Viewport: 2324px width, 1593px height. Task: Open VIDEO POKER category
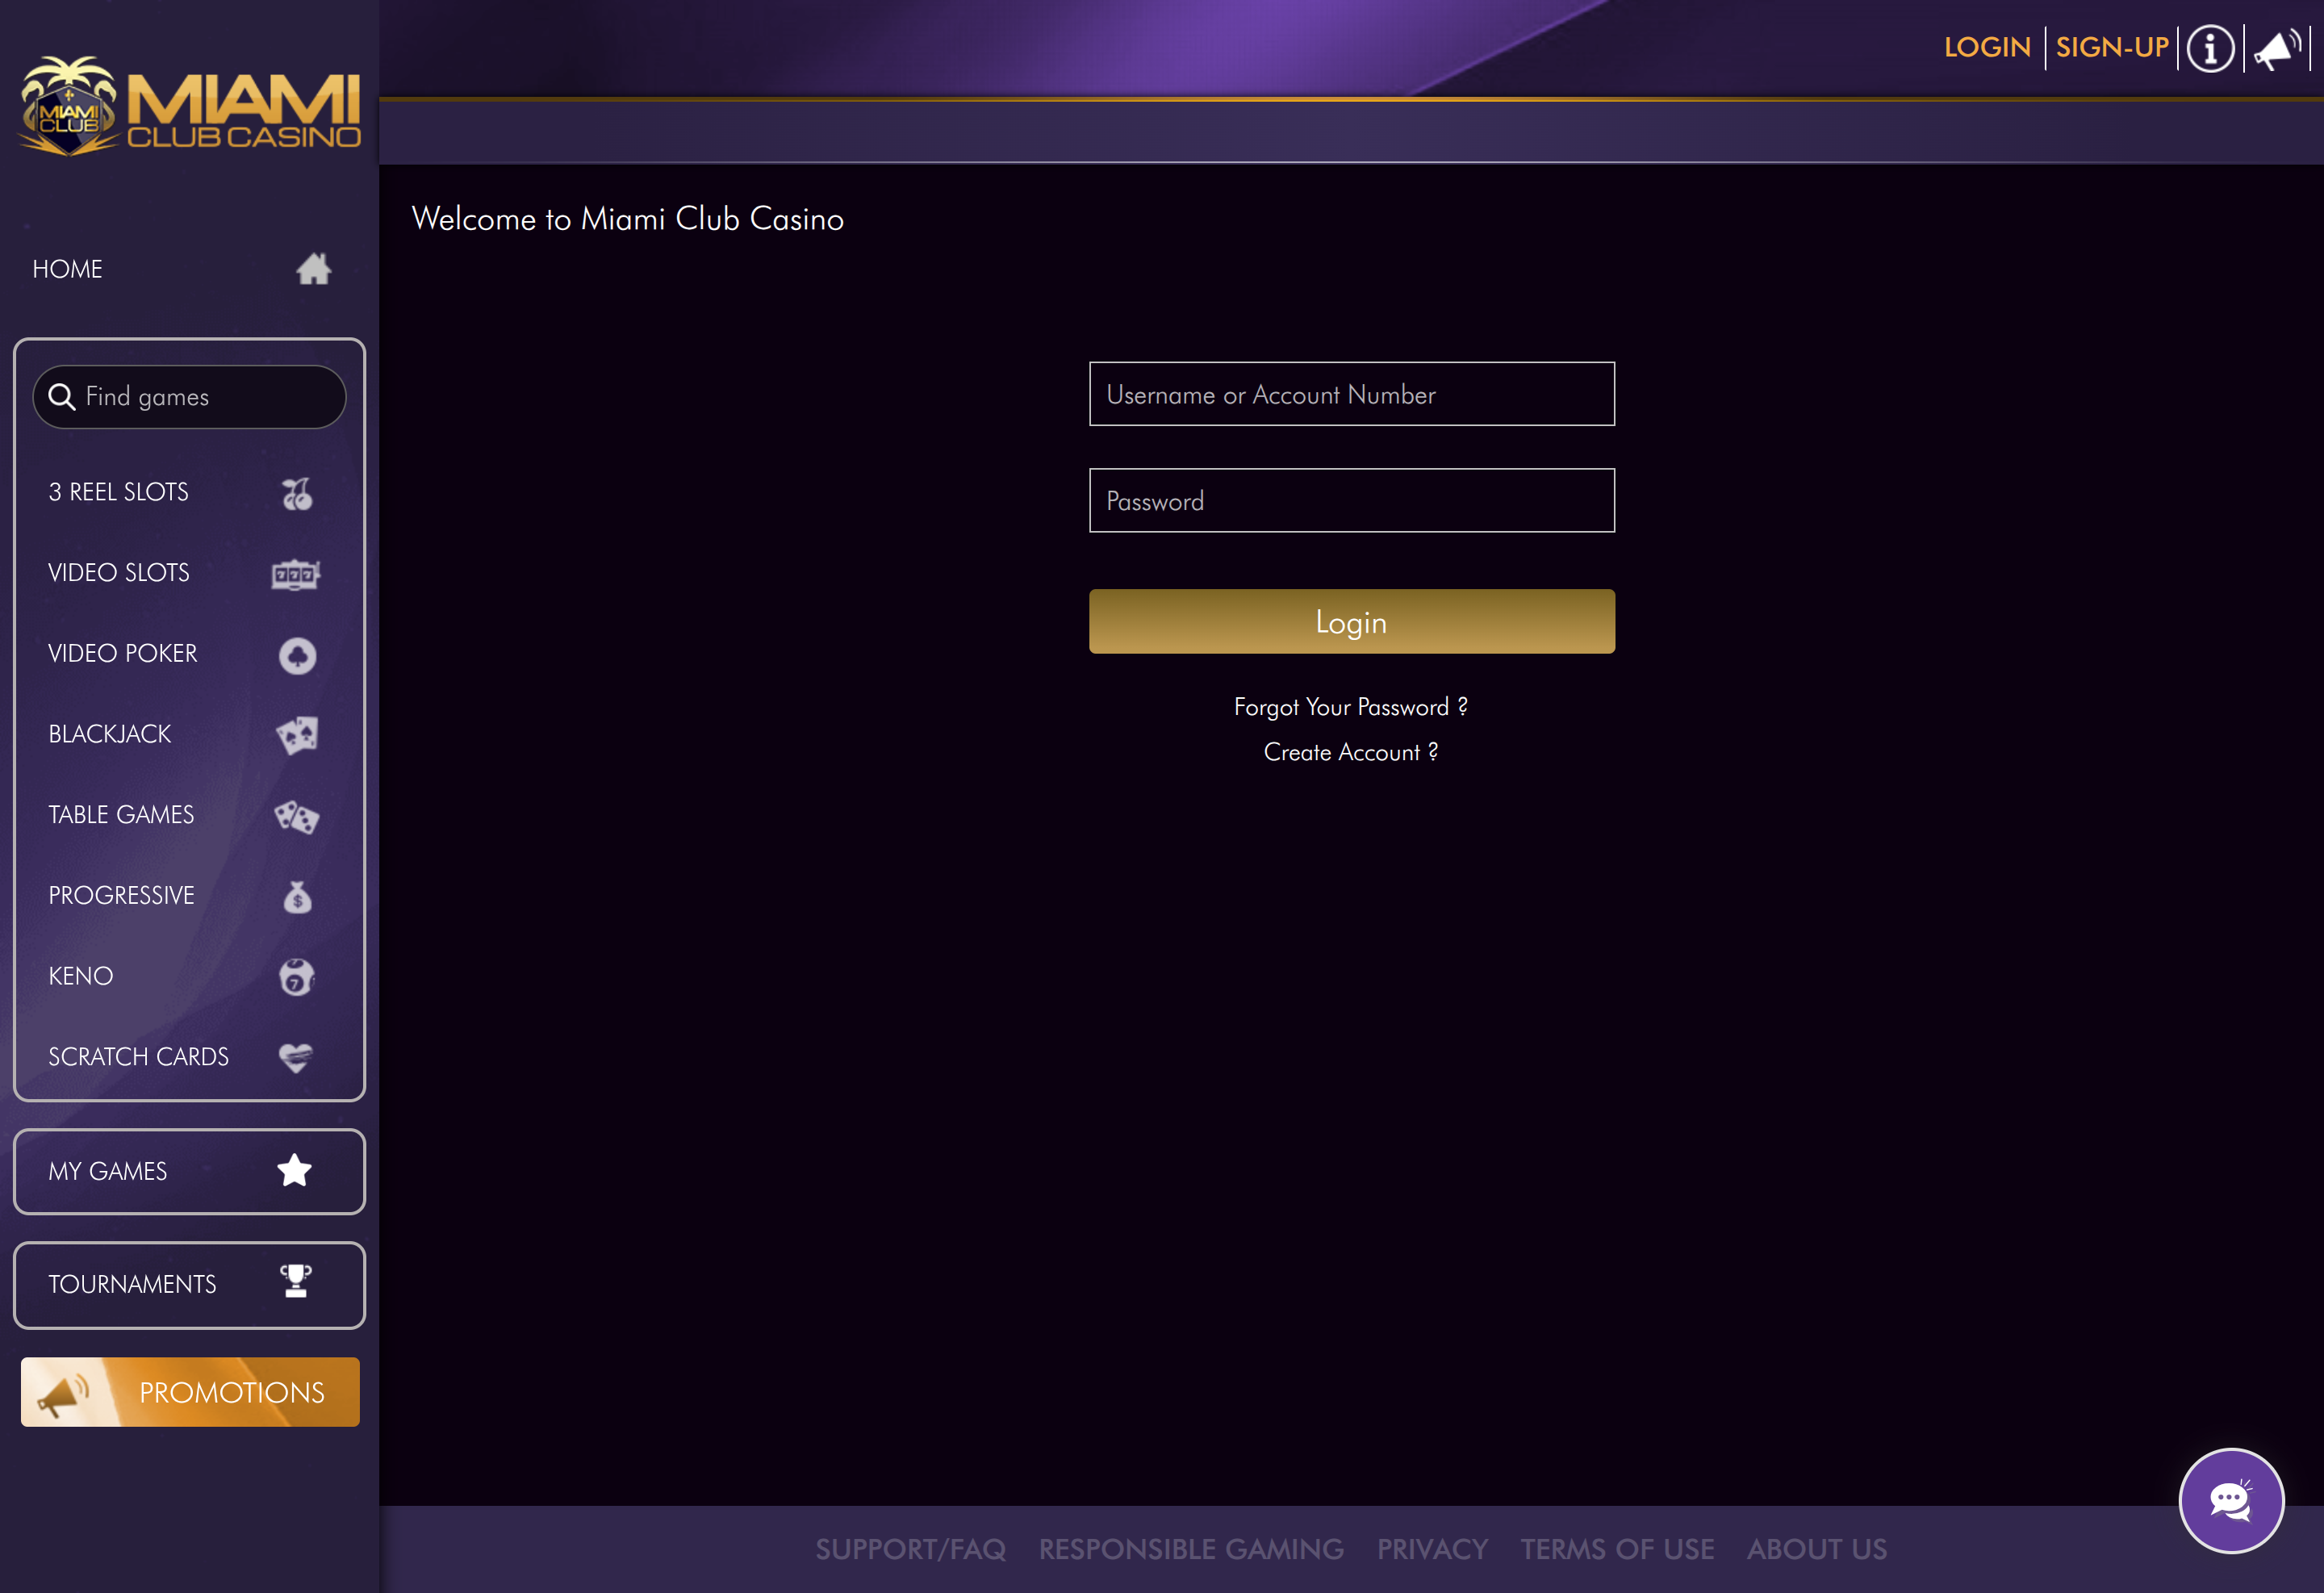pyautogui.click(x=123, y=654)
